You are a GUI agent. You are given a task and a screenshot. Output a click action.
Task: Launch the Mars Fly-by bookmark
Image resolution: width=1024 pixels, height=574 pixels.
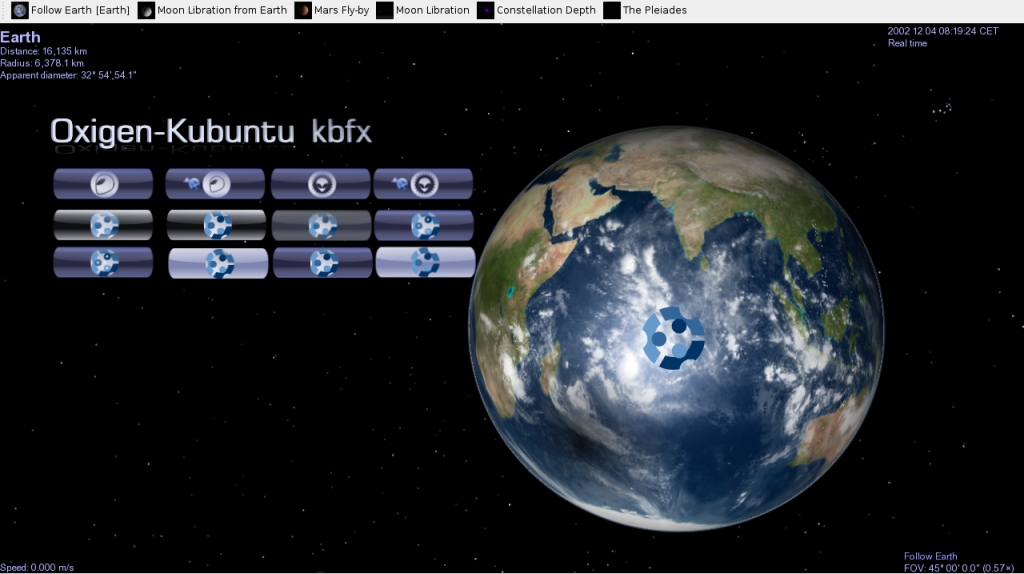click(332, 10)
